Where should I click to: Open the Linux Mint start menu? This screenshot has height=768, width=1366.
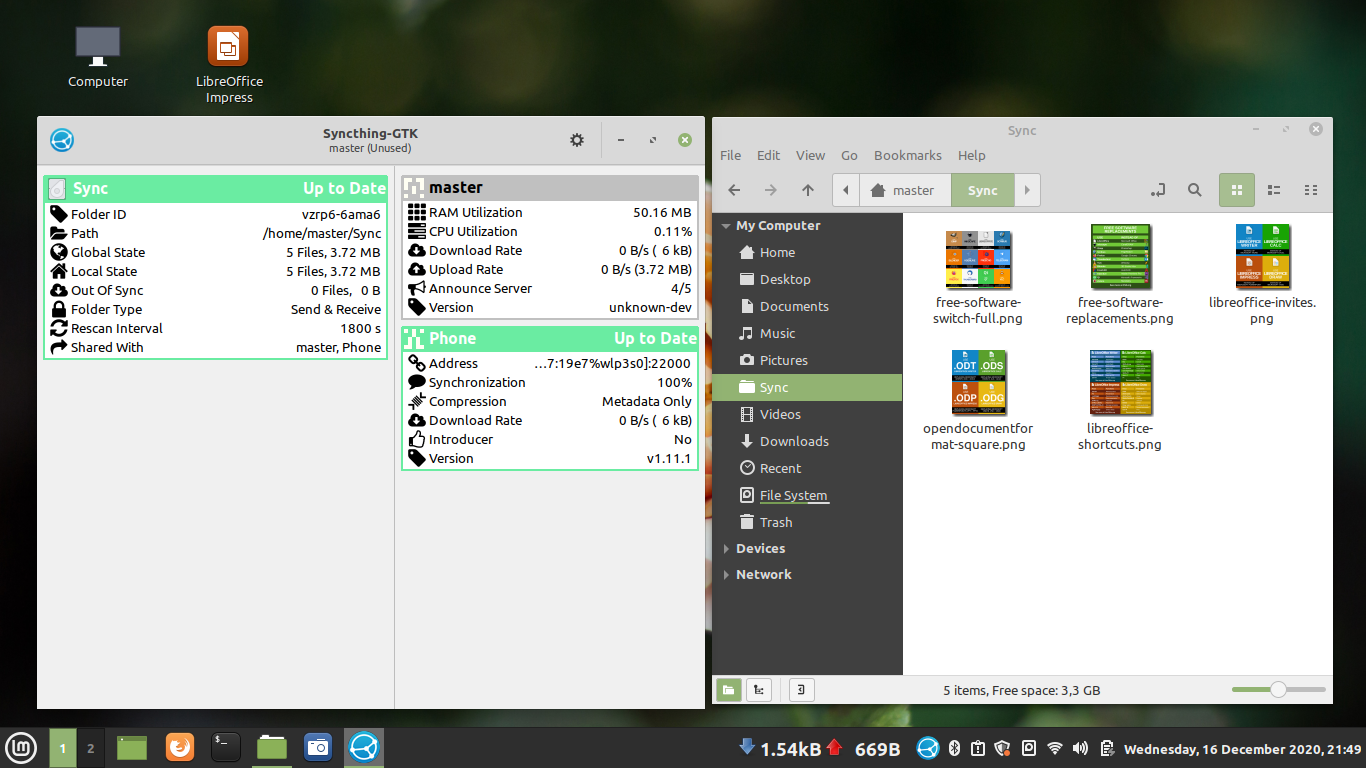pos(21,747)
